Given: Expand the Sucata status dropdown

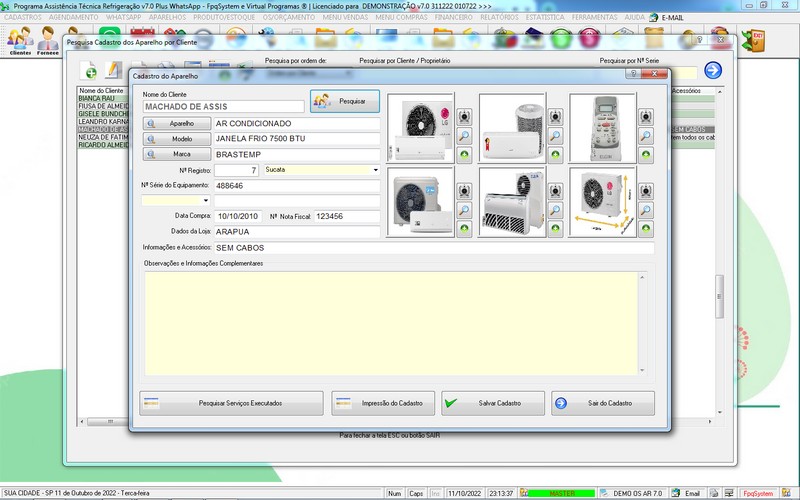Looking at the screenshot, I should pos(376,170).
